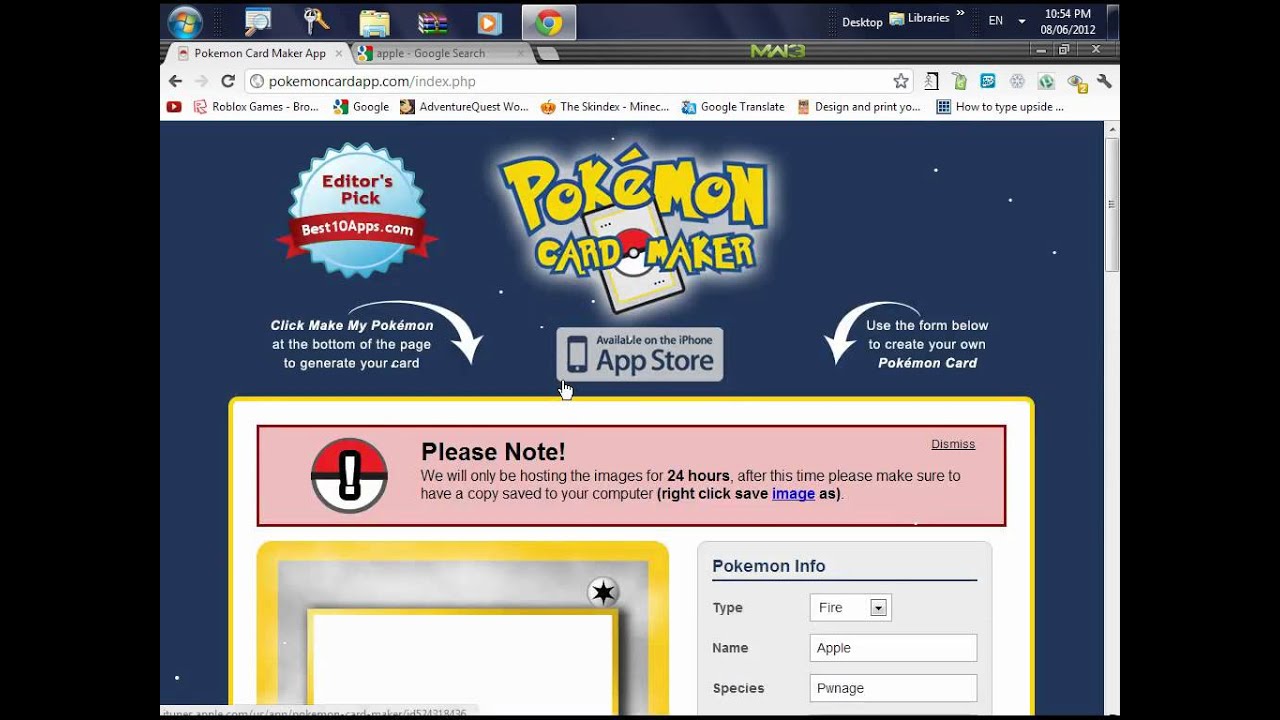Open the Google Translate bookmark
This screenshot has width=1280, height=720.
point(733,107)
